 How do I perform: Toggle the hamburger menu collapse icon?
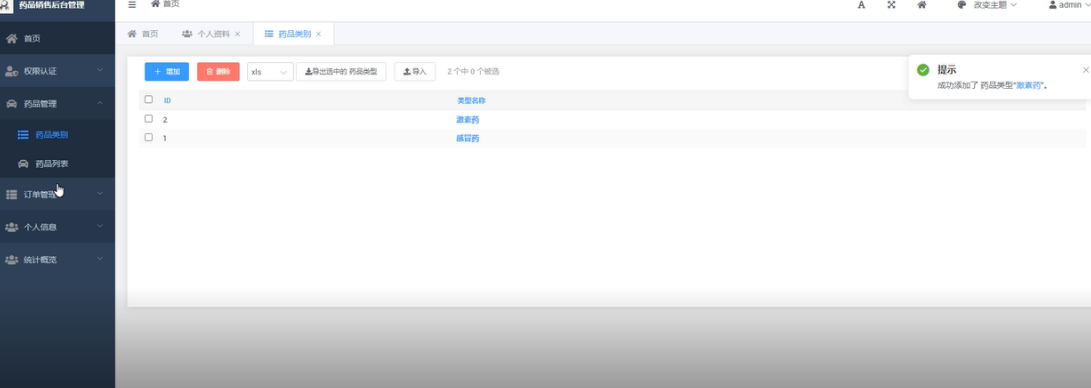coord(132,4)
